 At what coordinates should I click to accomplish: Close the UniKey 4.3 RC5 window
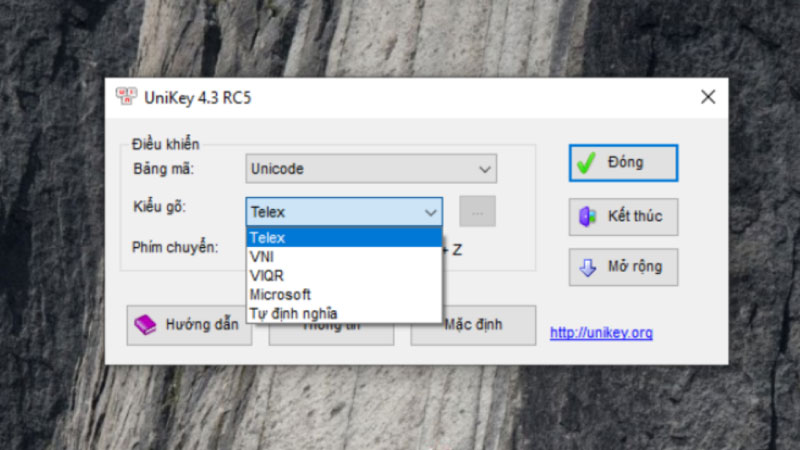tap(708, 97)
